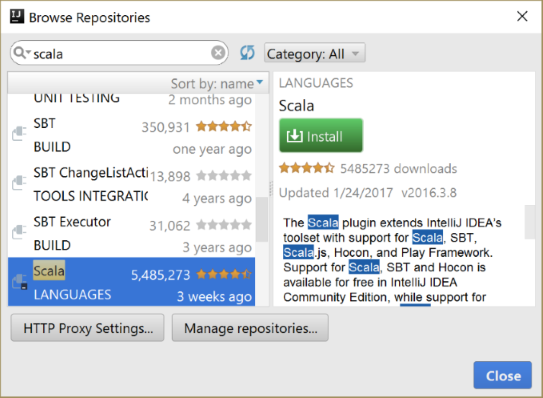Click rating stars in details pane

tap(307, 168)
